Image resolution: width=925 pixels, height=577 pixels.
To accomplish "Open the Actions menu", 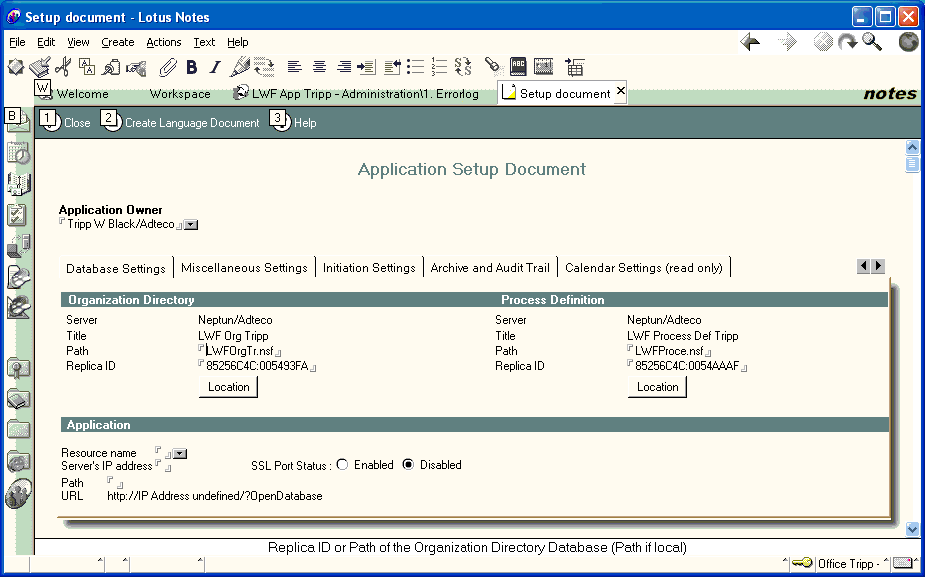I will 163,42.
